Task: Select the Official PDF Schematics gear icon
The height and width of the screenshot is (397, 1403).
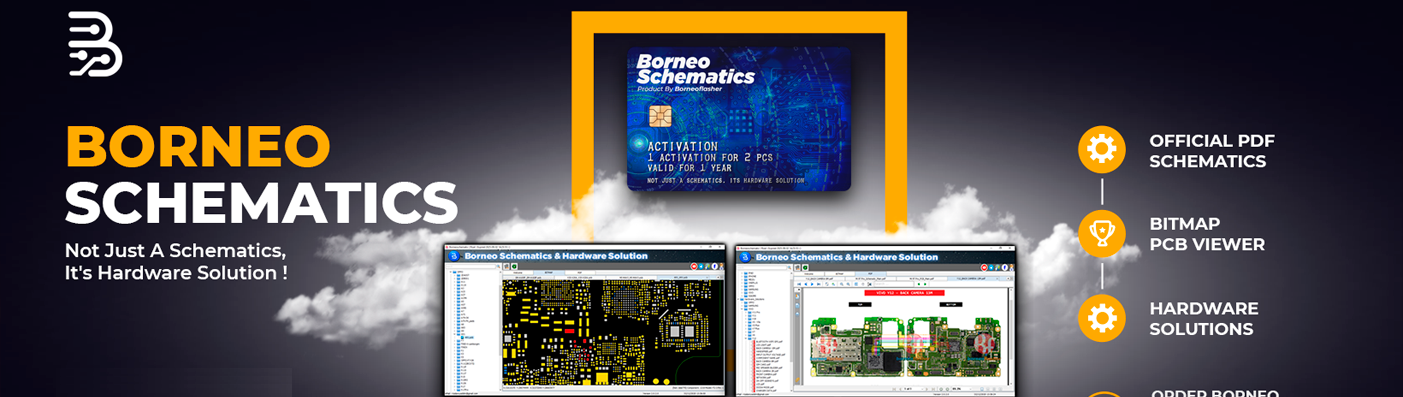Action: click(x=1101, y=149)
